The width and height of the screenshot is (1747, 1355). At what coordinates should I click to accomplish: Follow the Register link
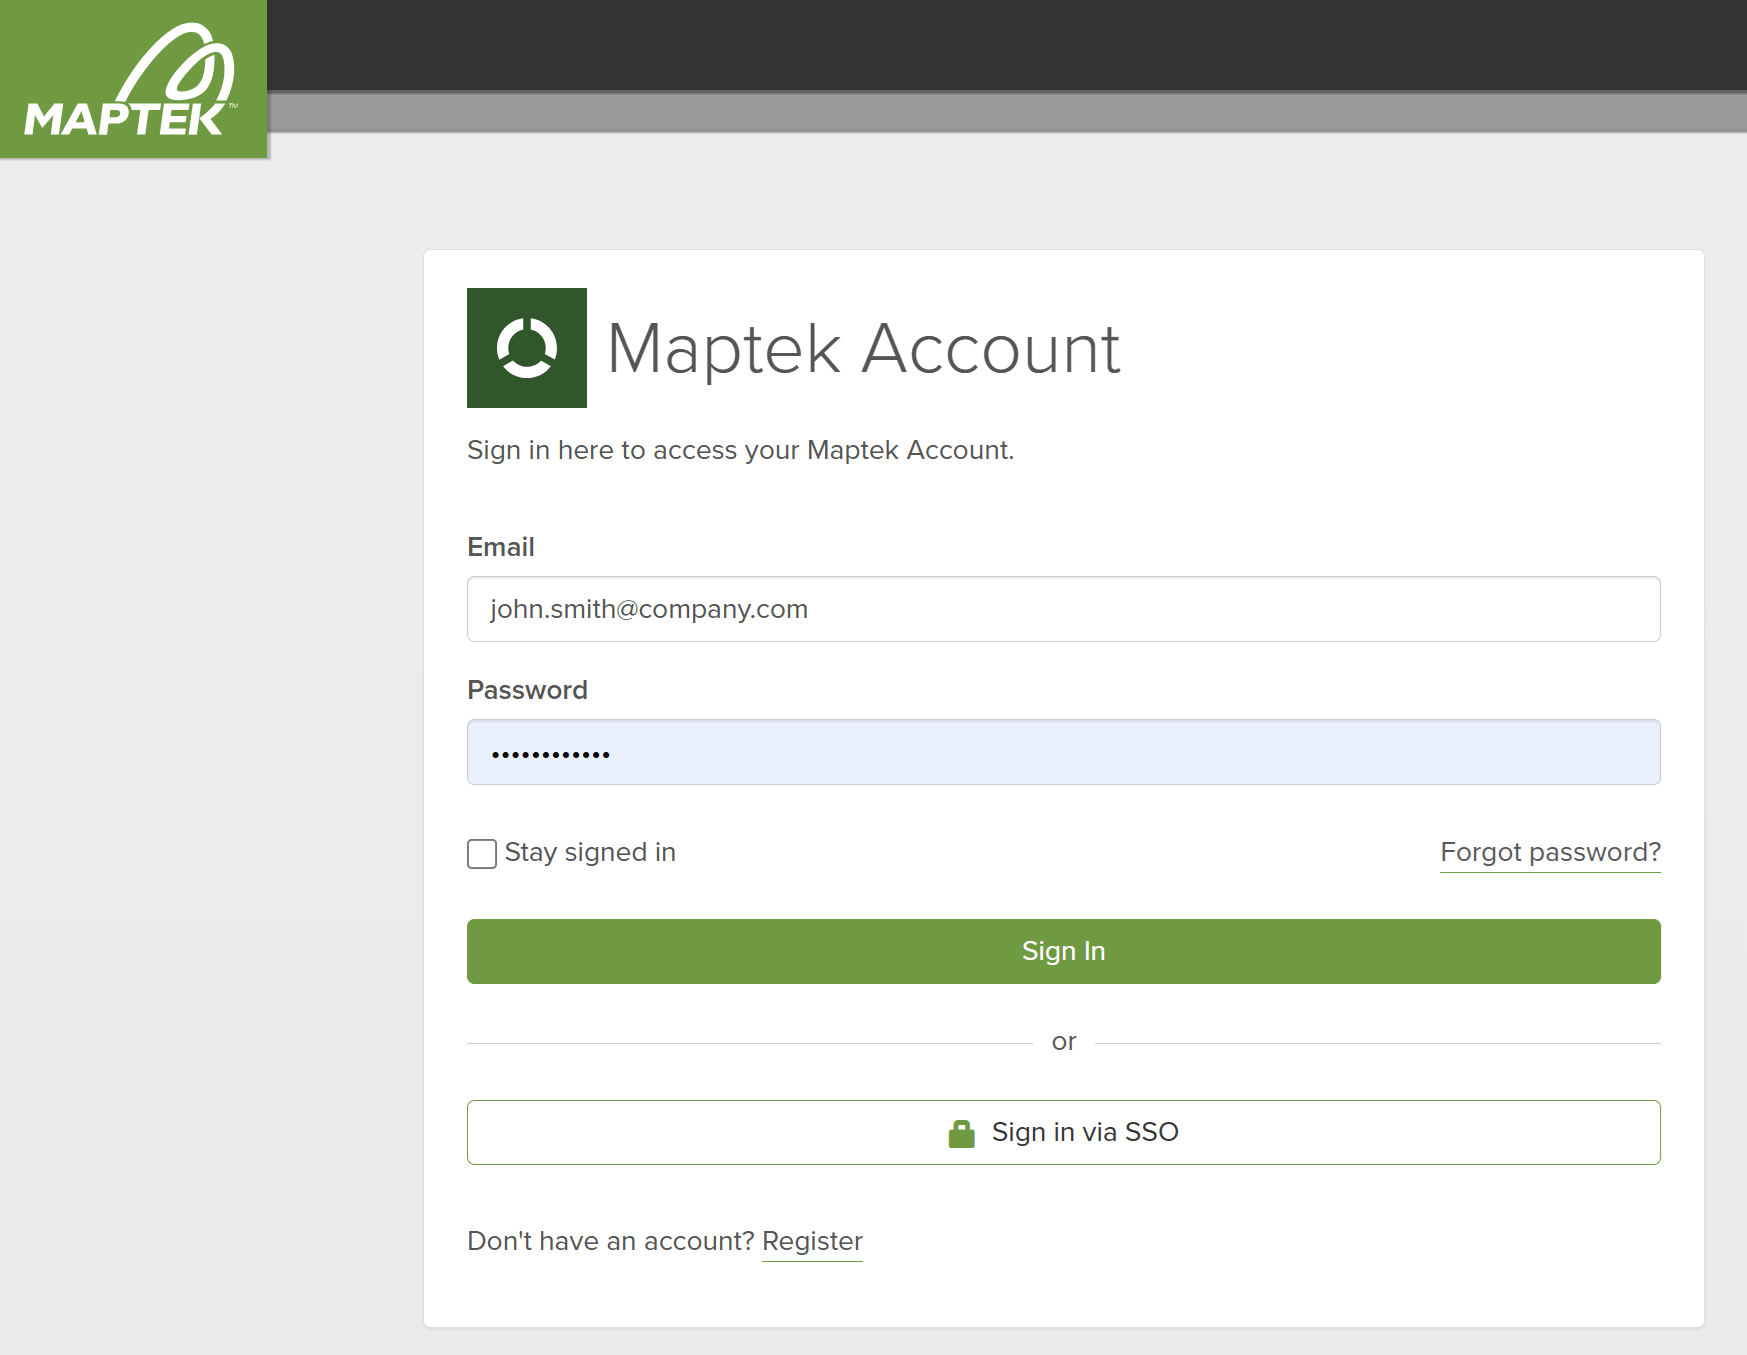pos(812,1241)
